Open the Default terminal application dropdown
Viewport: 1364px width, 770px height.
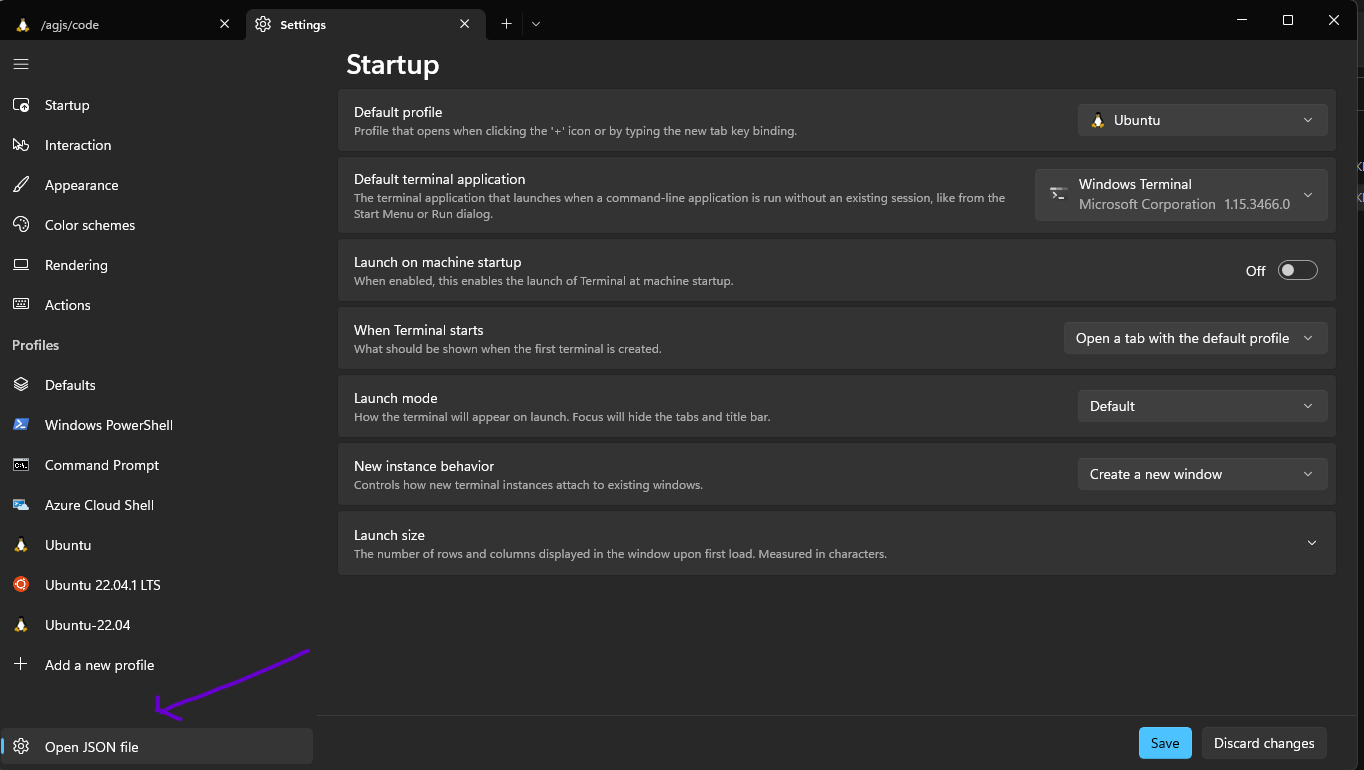[x=1181, y=194]
